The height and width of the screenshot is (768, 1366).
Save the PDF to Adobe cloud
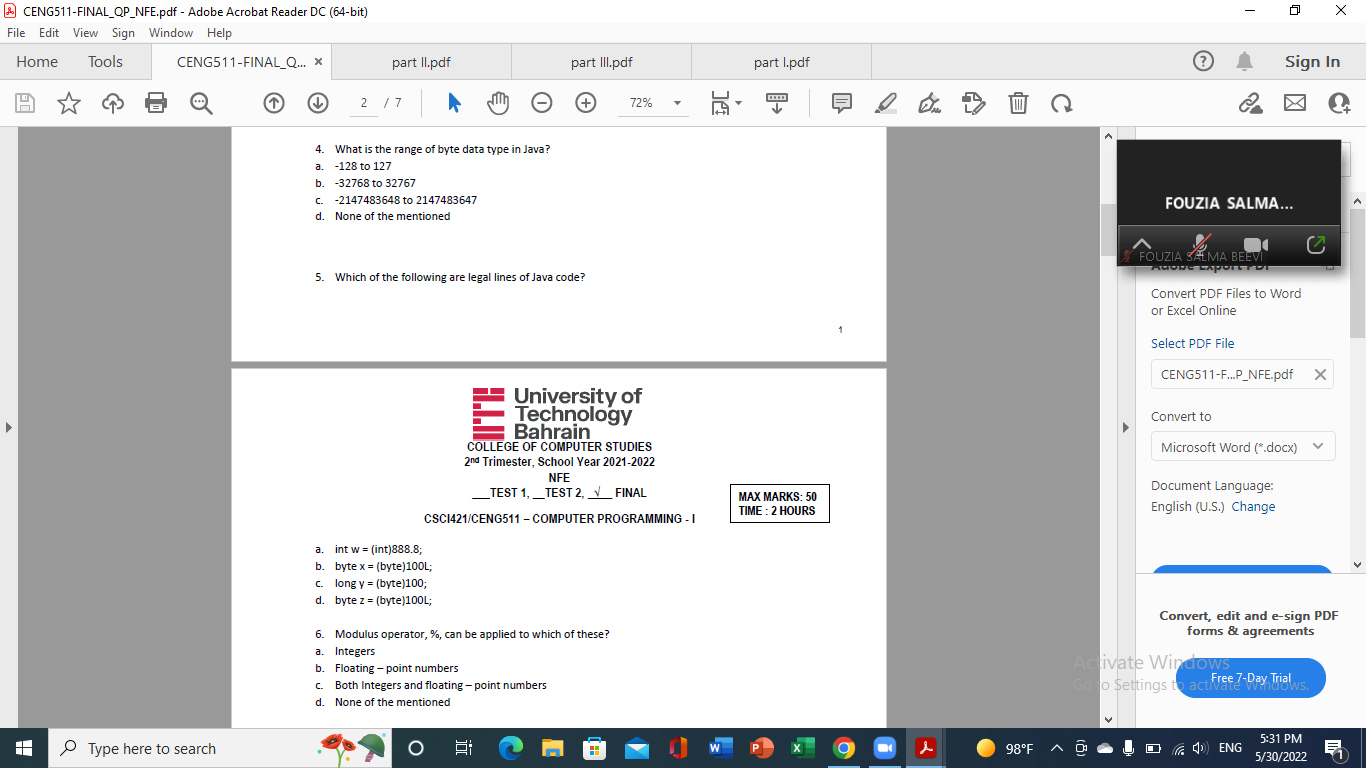click(111, 103)
